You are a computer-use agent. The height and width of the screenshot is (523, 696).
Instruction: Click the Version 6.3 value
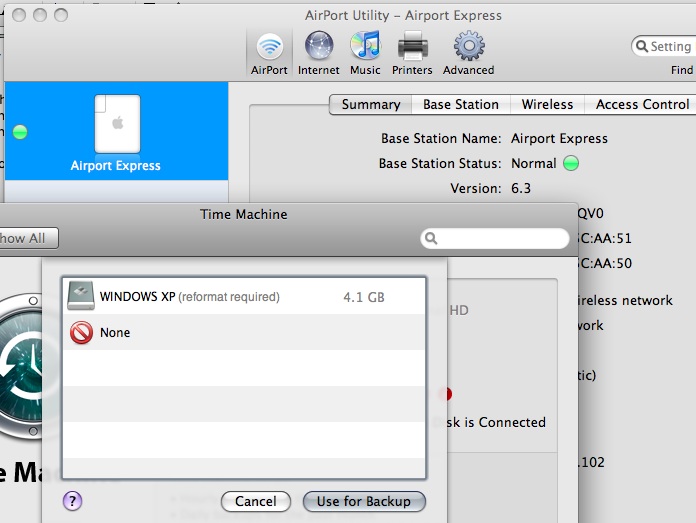(x=521, y=188)
